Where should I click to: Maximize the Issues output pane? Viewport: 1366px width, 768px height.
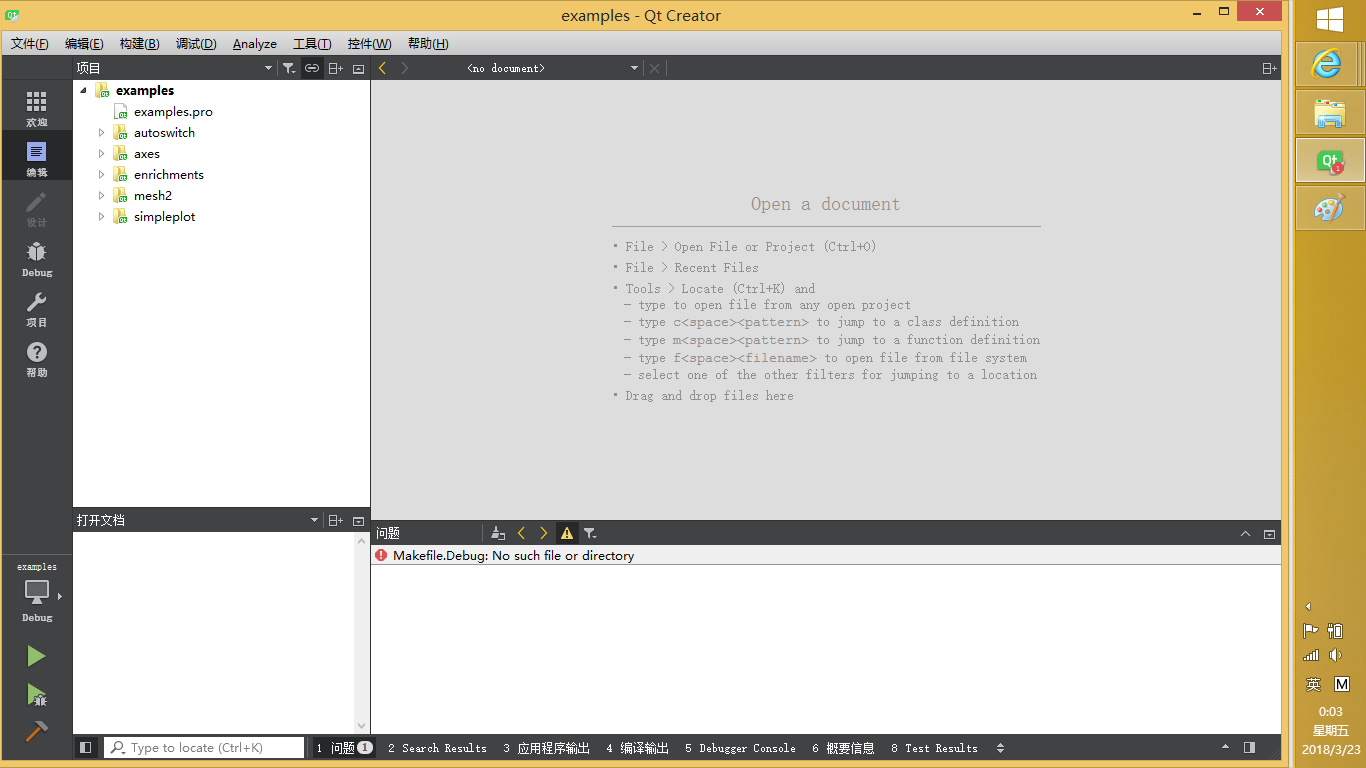pos(1245,534)
